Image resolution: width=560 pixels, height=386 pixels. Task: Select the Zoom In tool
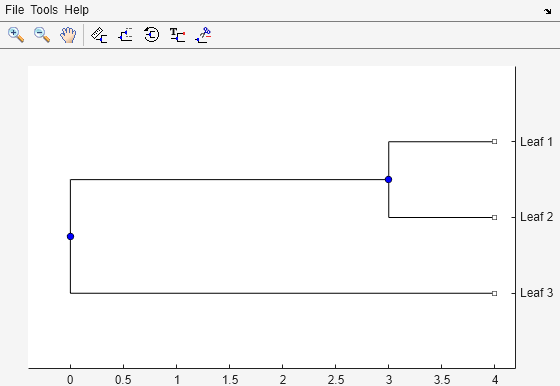coord(16,35)
